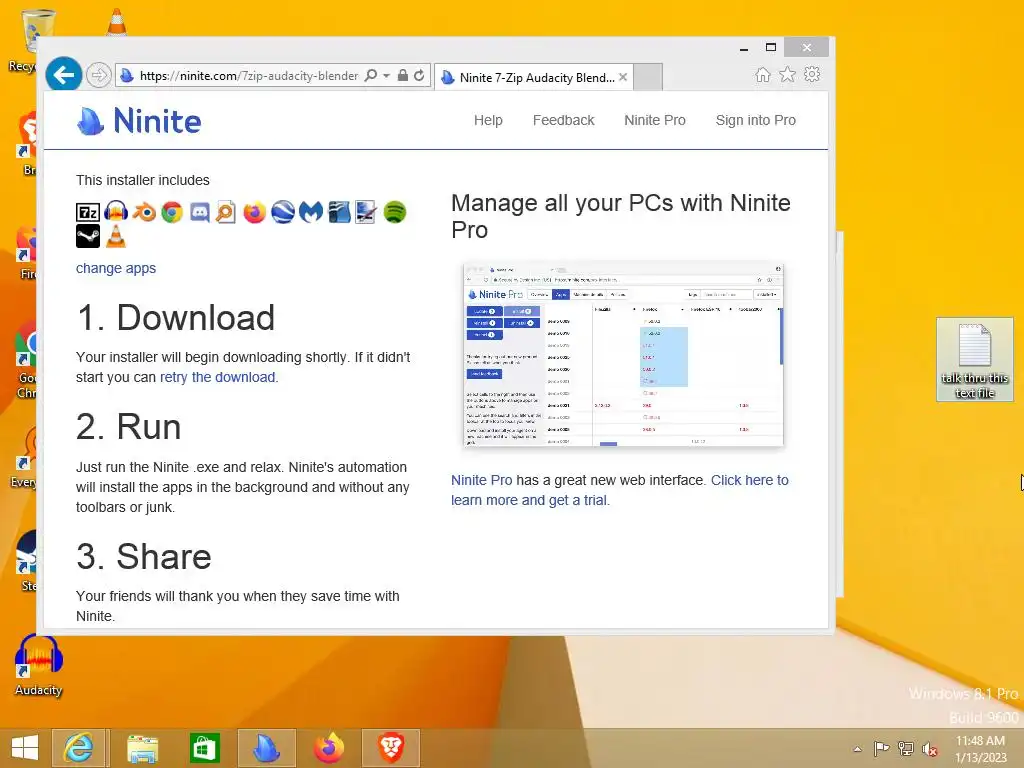Open a new blank browser tab
Screen dimensions: 1024x768
tap(648, 77)
